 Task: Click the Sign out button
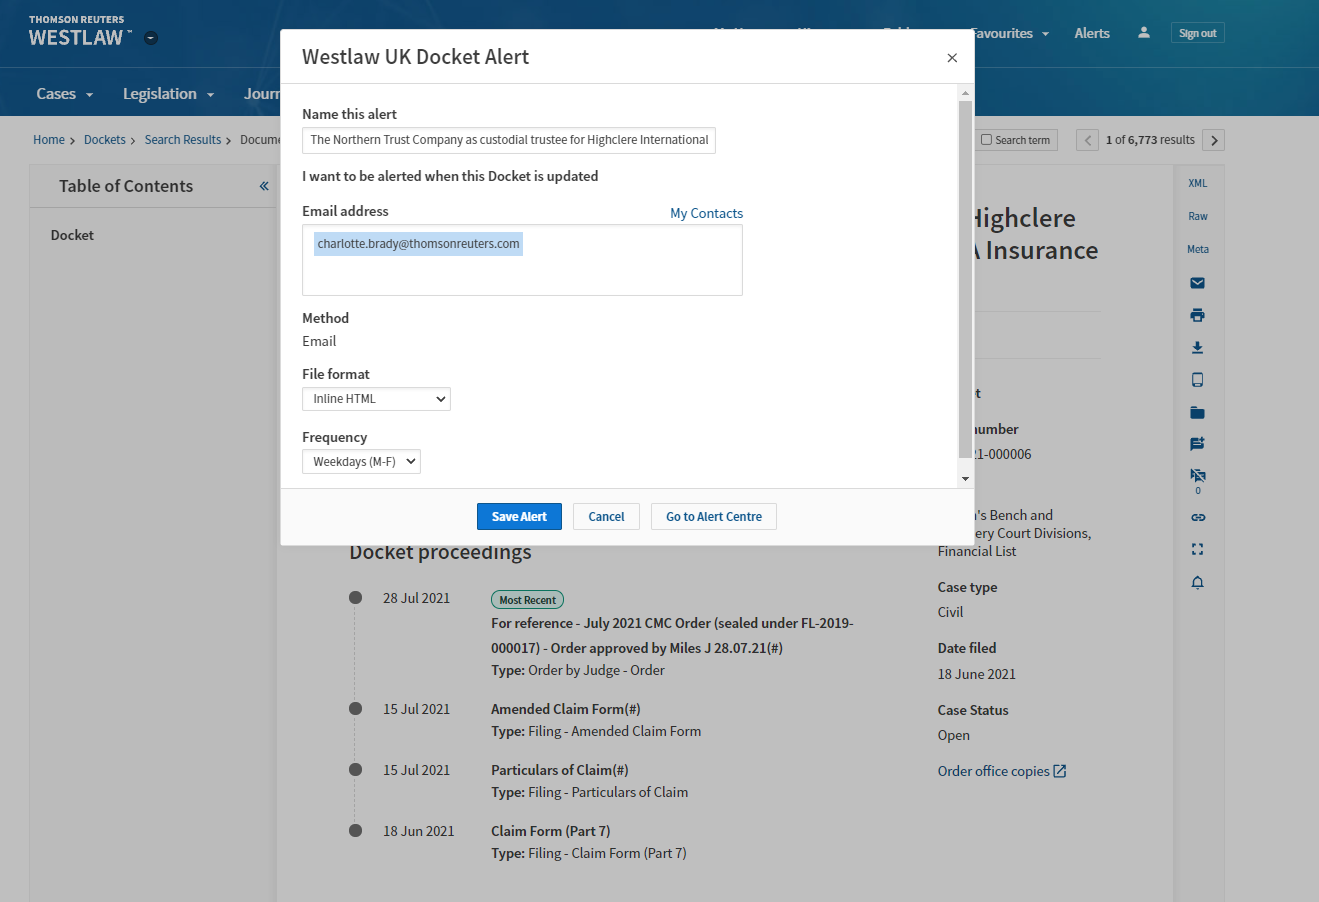(1197, 33)
